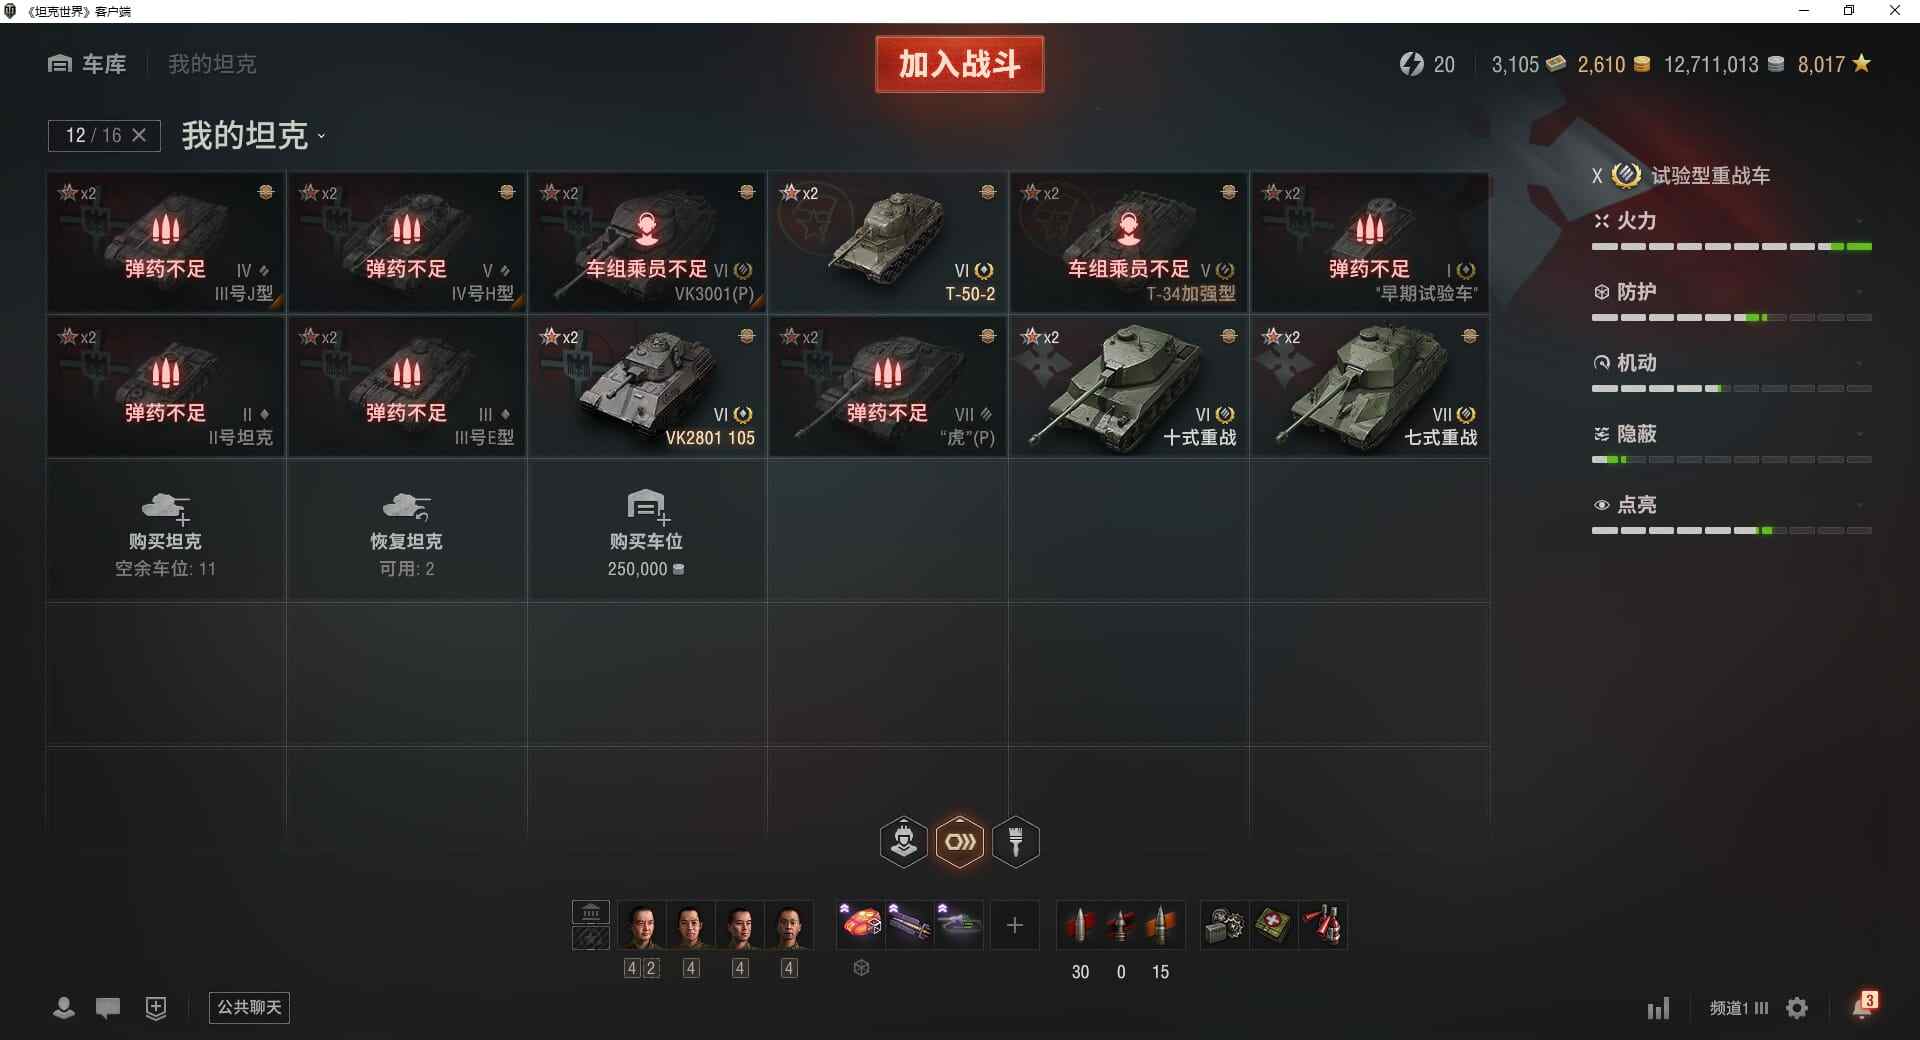Screen dimensions: 1920x1040
Task: Click the red 加入战斗 button
Action: [x=960, y=64]
